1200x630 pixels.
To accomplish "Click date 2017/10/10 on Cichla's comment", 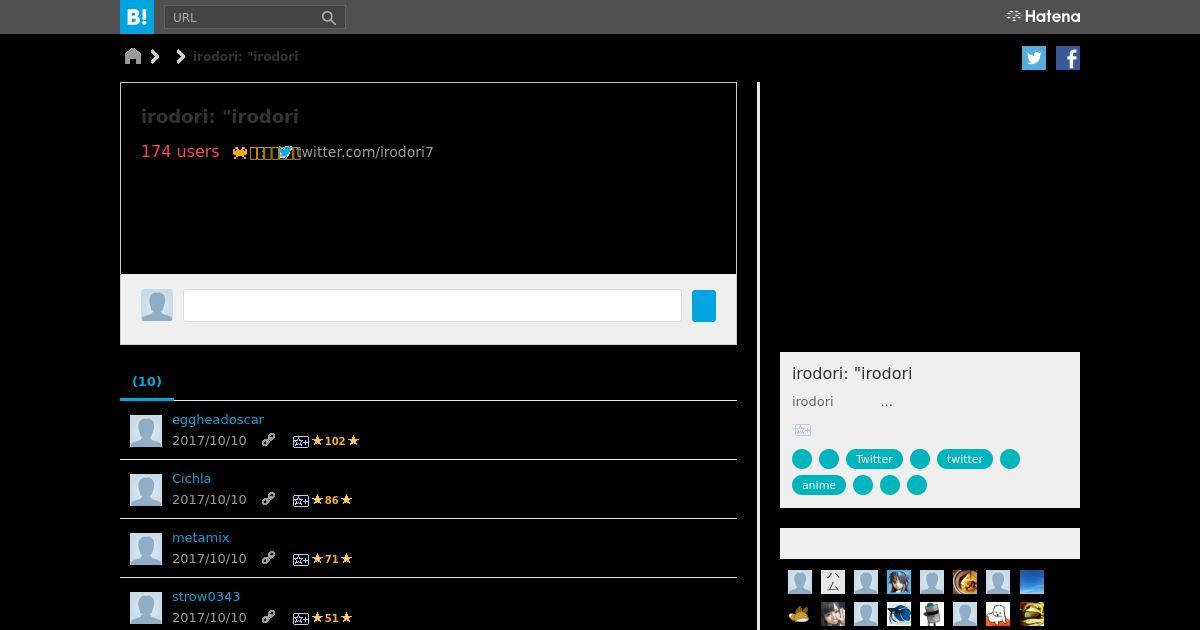I will coord(209,499).
